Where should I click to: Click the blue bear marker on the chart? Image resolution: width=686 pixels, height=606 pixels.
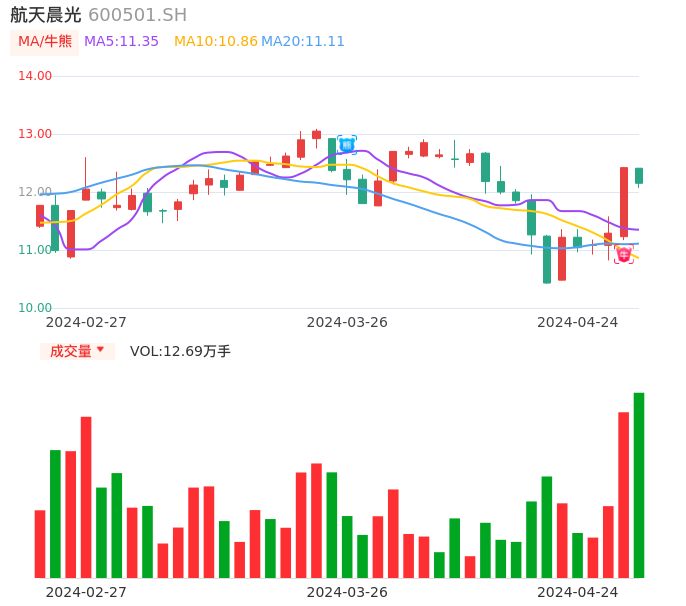[347, 145]
